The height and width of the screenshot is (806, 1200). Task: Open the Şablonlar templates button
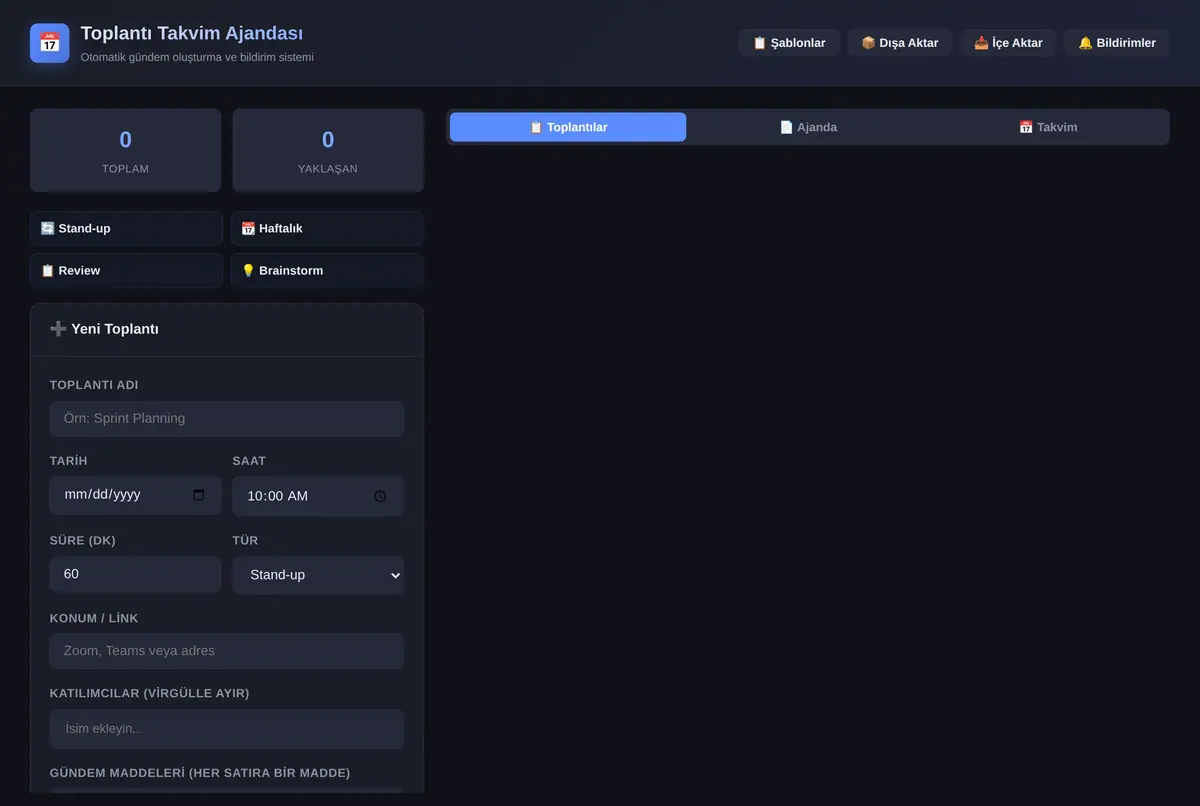(x=789, y=43)
